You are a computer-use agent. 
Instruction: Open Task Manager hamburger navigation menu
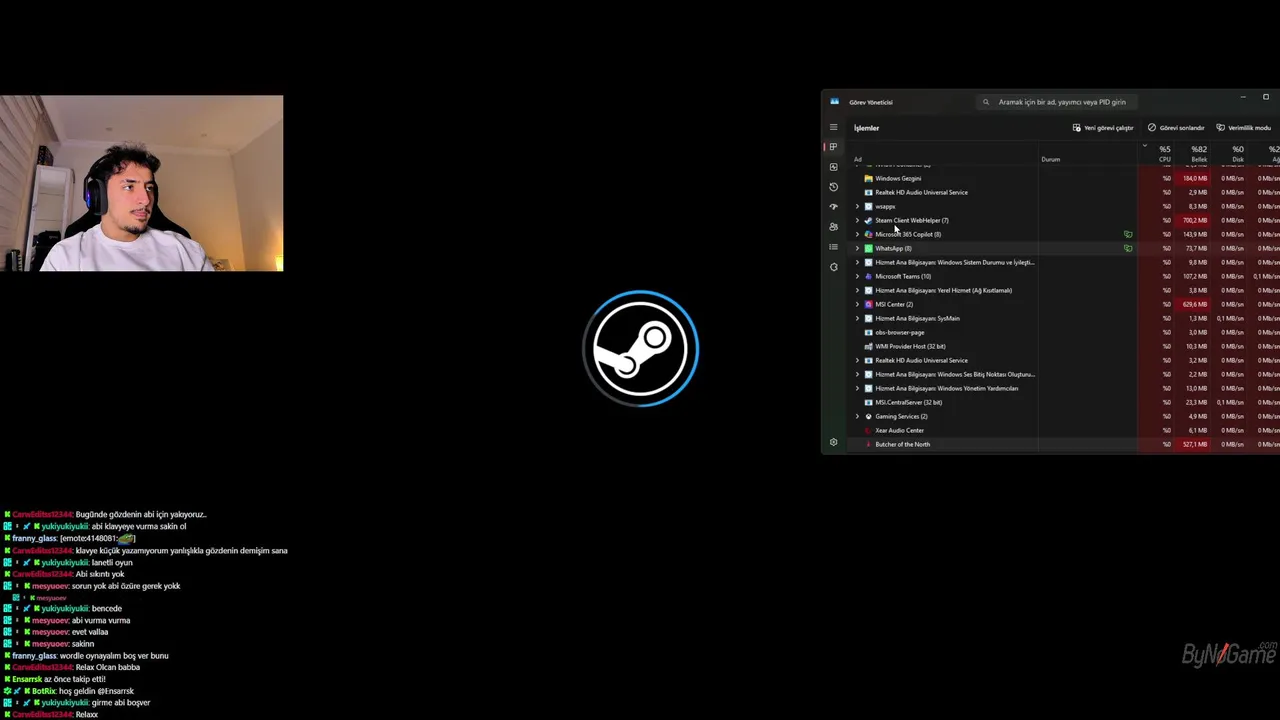pos(833,127)
